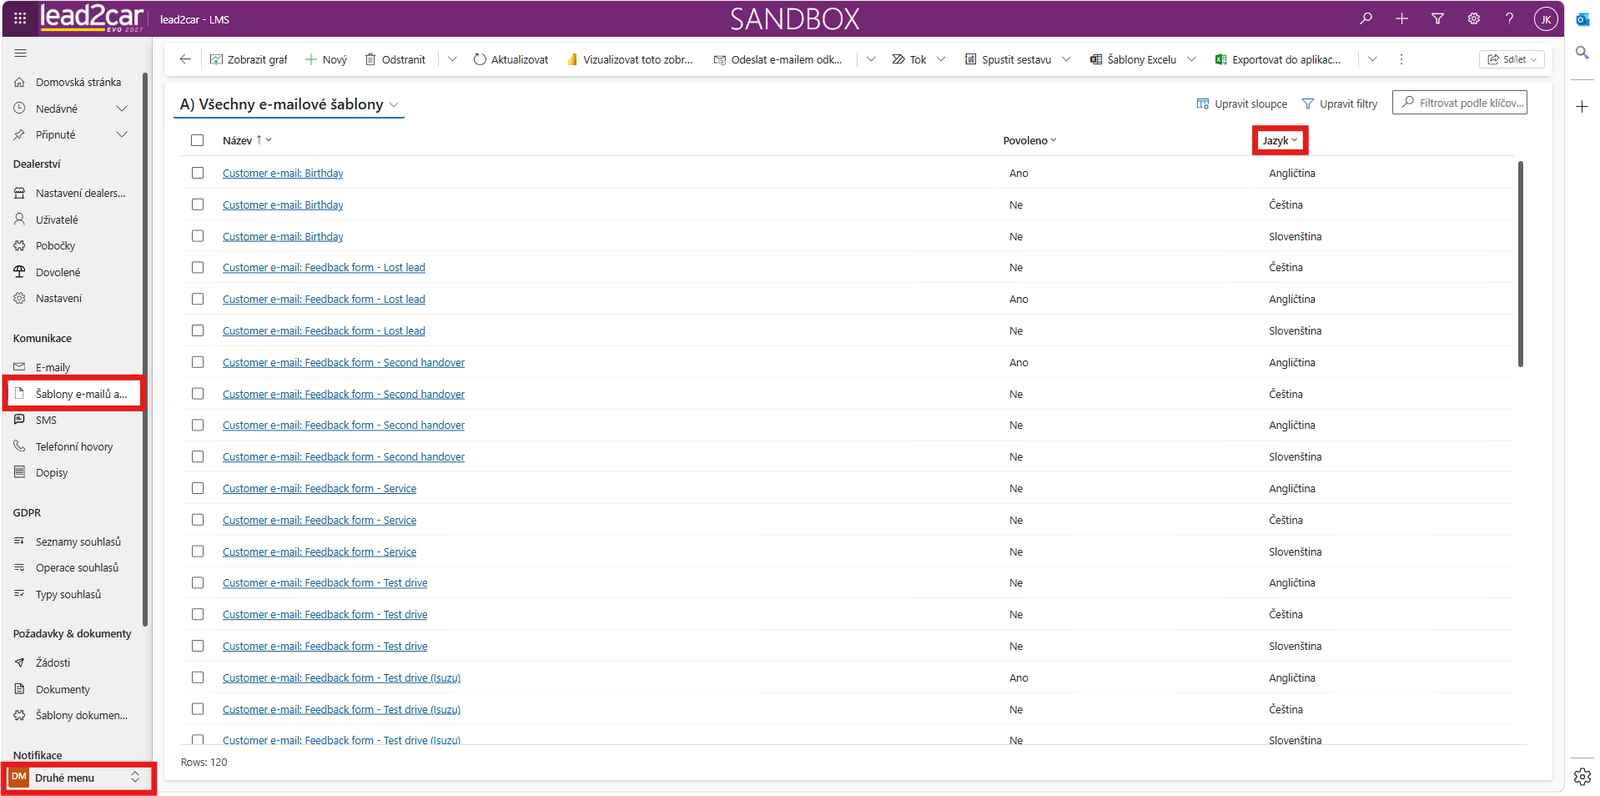Open the Angličtina 'Feedback form - Second handover' link with Povoleno Ano
Viewport: 1600px width, 796px height.
click(x=343, y=362)
